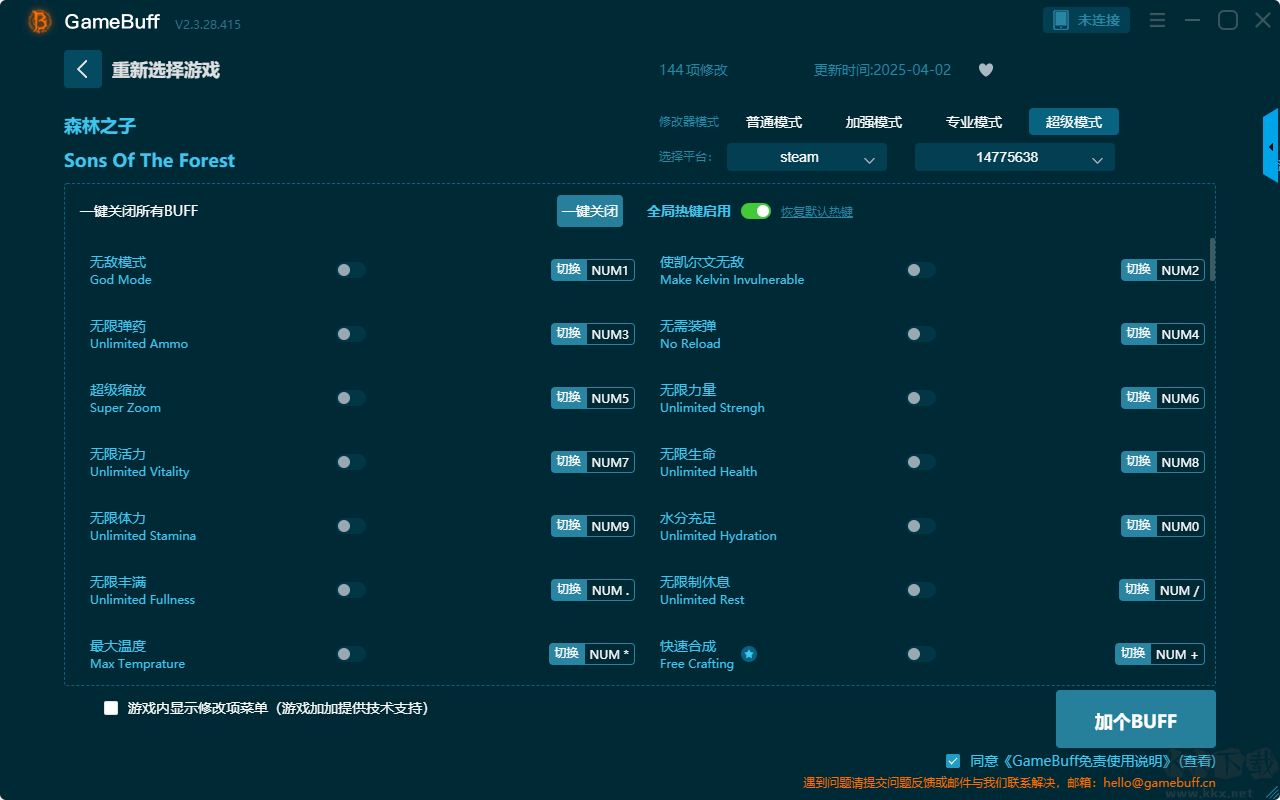The width and height of the screenshot is (1280, 800).
Task: Click the Sons Of The Forest title
Action: 150,160
